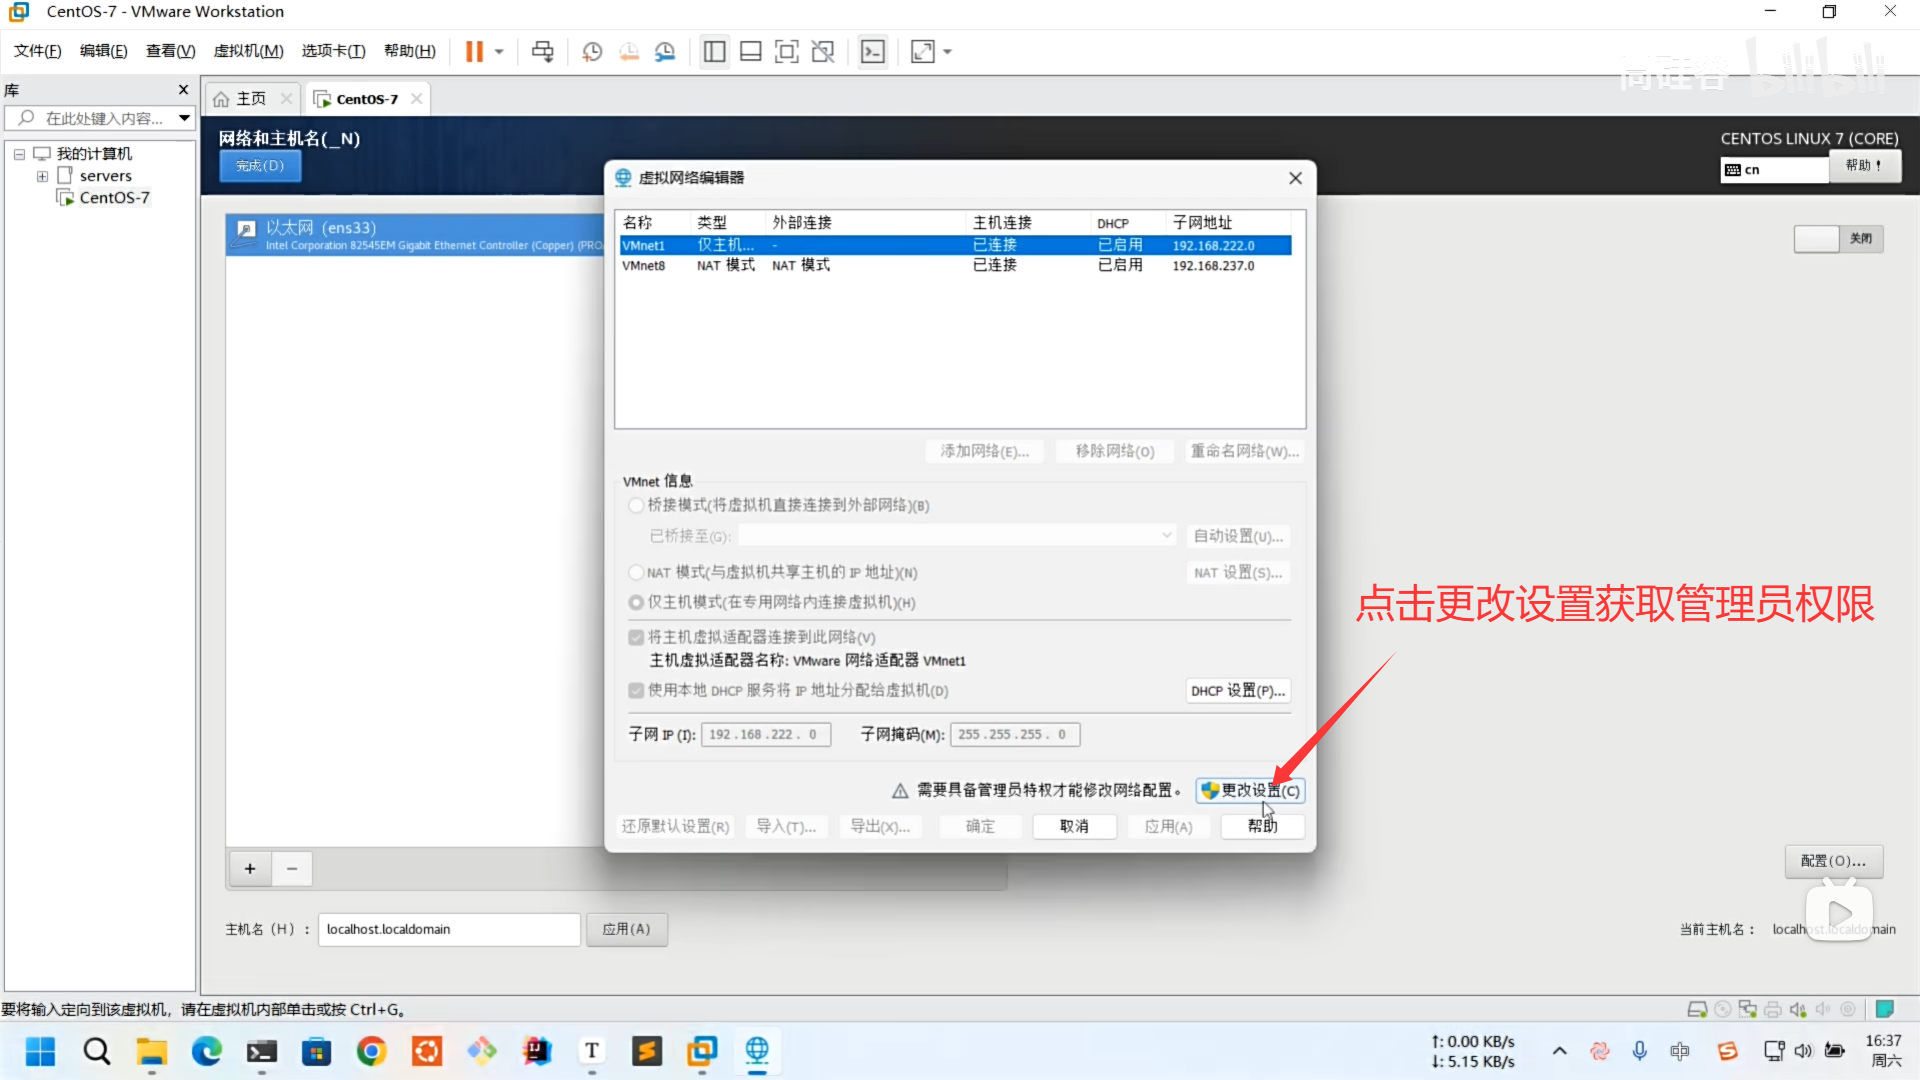Open console view terminal icon
This screenshot has width=1920, height=1080.
(873, 51)
